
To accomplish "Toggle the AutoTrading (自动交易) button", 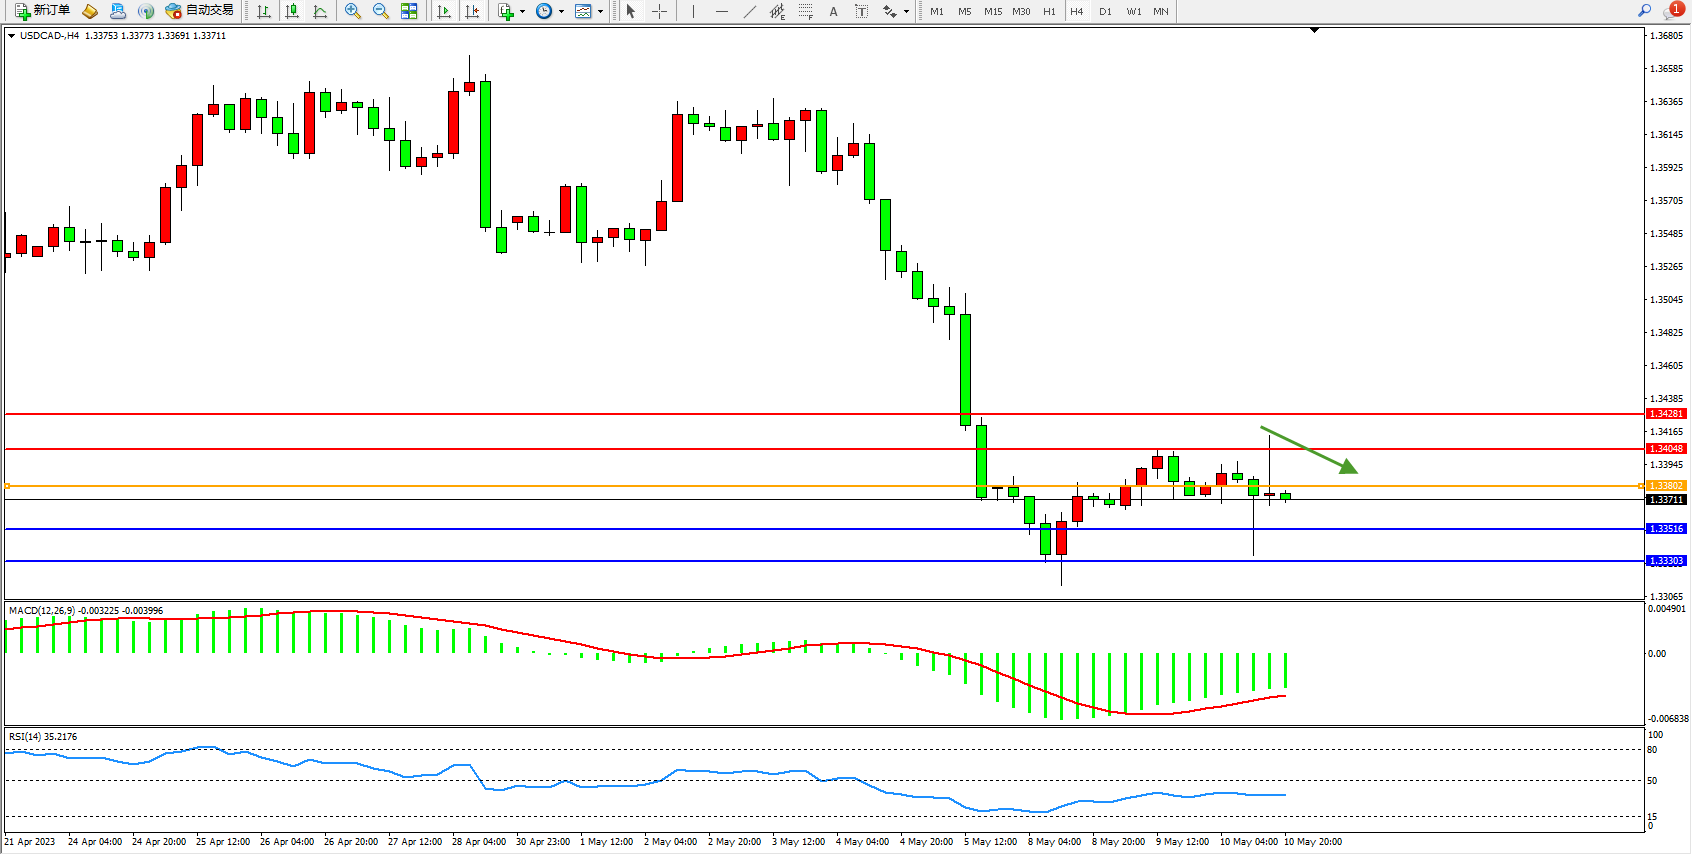I will coord(199,11).
